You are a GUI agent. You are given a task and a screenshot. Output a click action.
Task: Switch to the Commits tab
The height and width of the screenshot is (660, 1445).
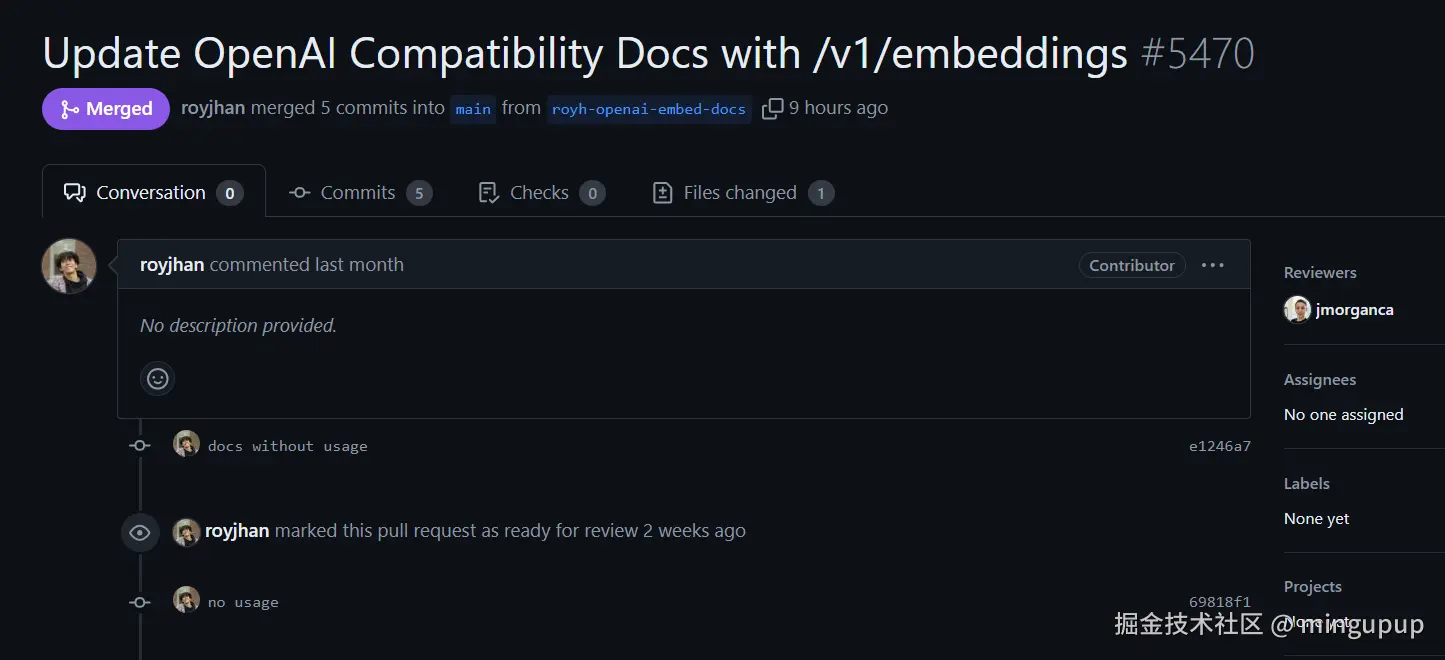(x=357, y=192)
